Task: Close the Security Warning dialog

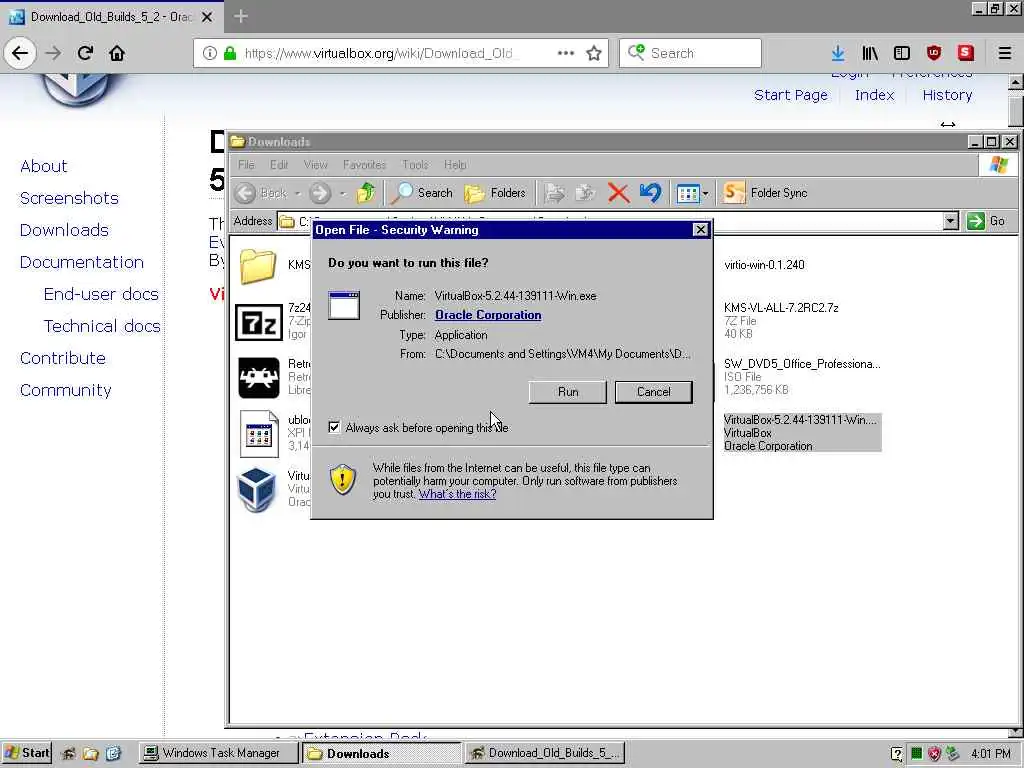Action: tap(700, 229)
